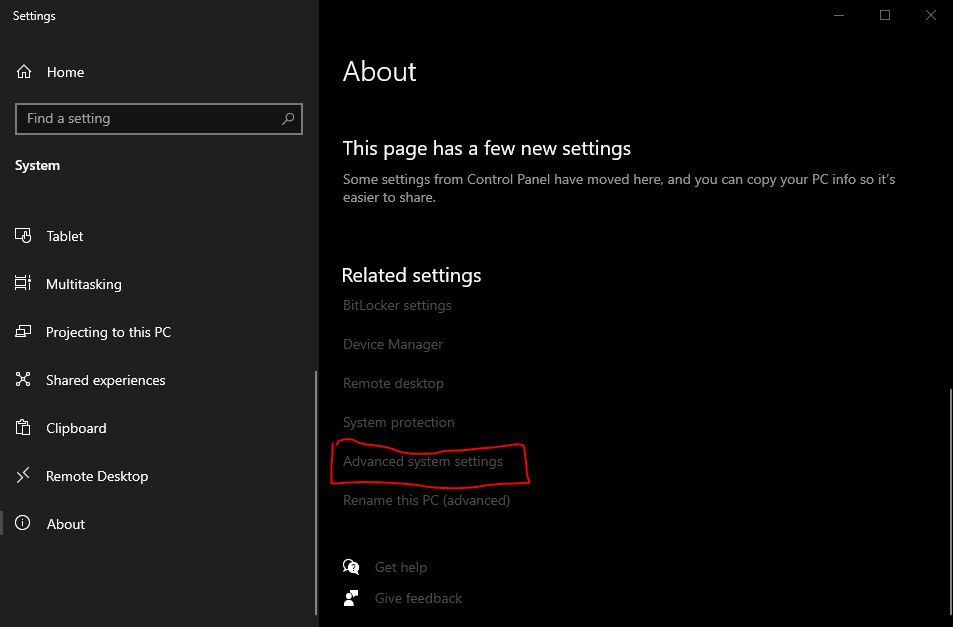The width and height of the screenshot is (953, 627).
Task: Focus the Find a setting search box
Action: [x=150, y=119]
